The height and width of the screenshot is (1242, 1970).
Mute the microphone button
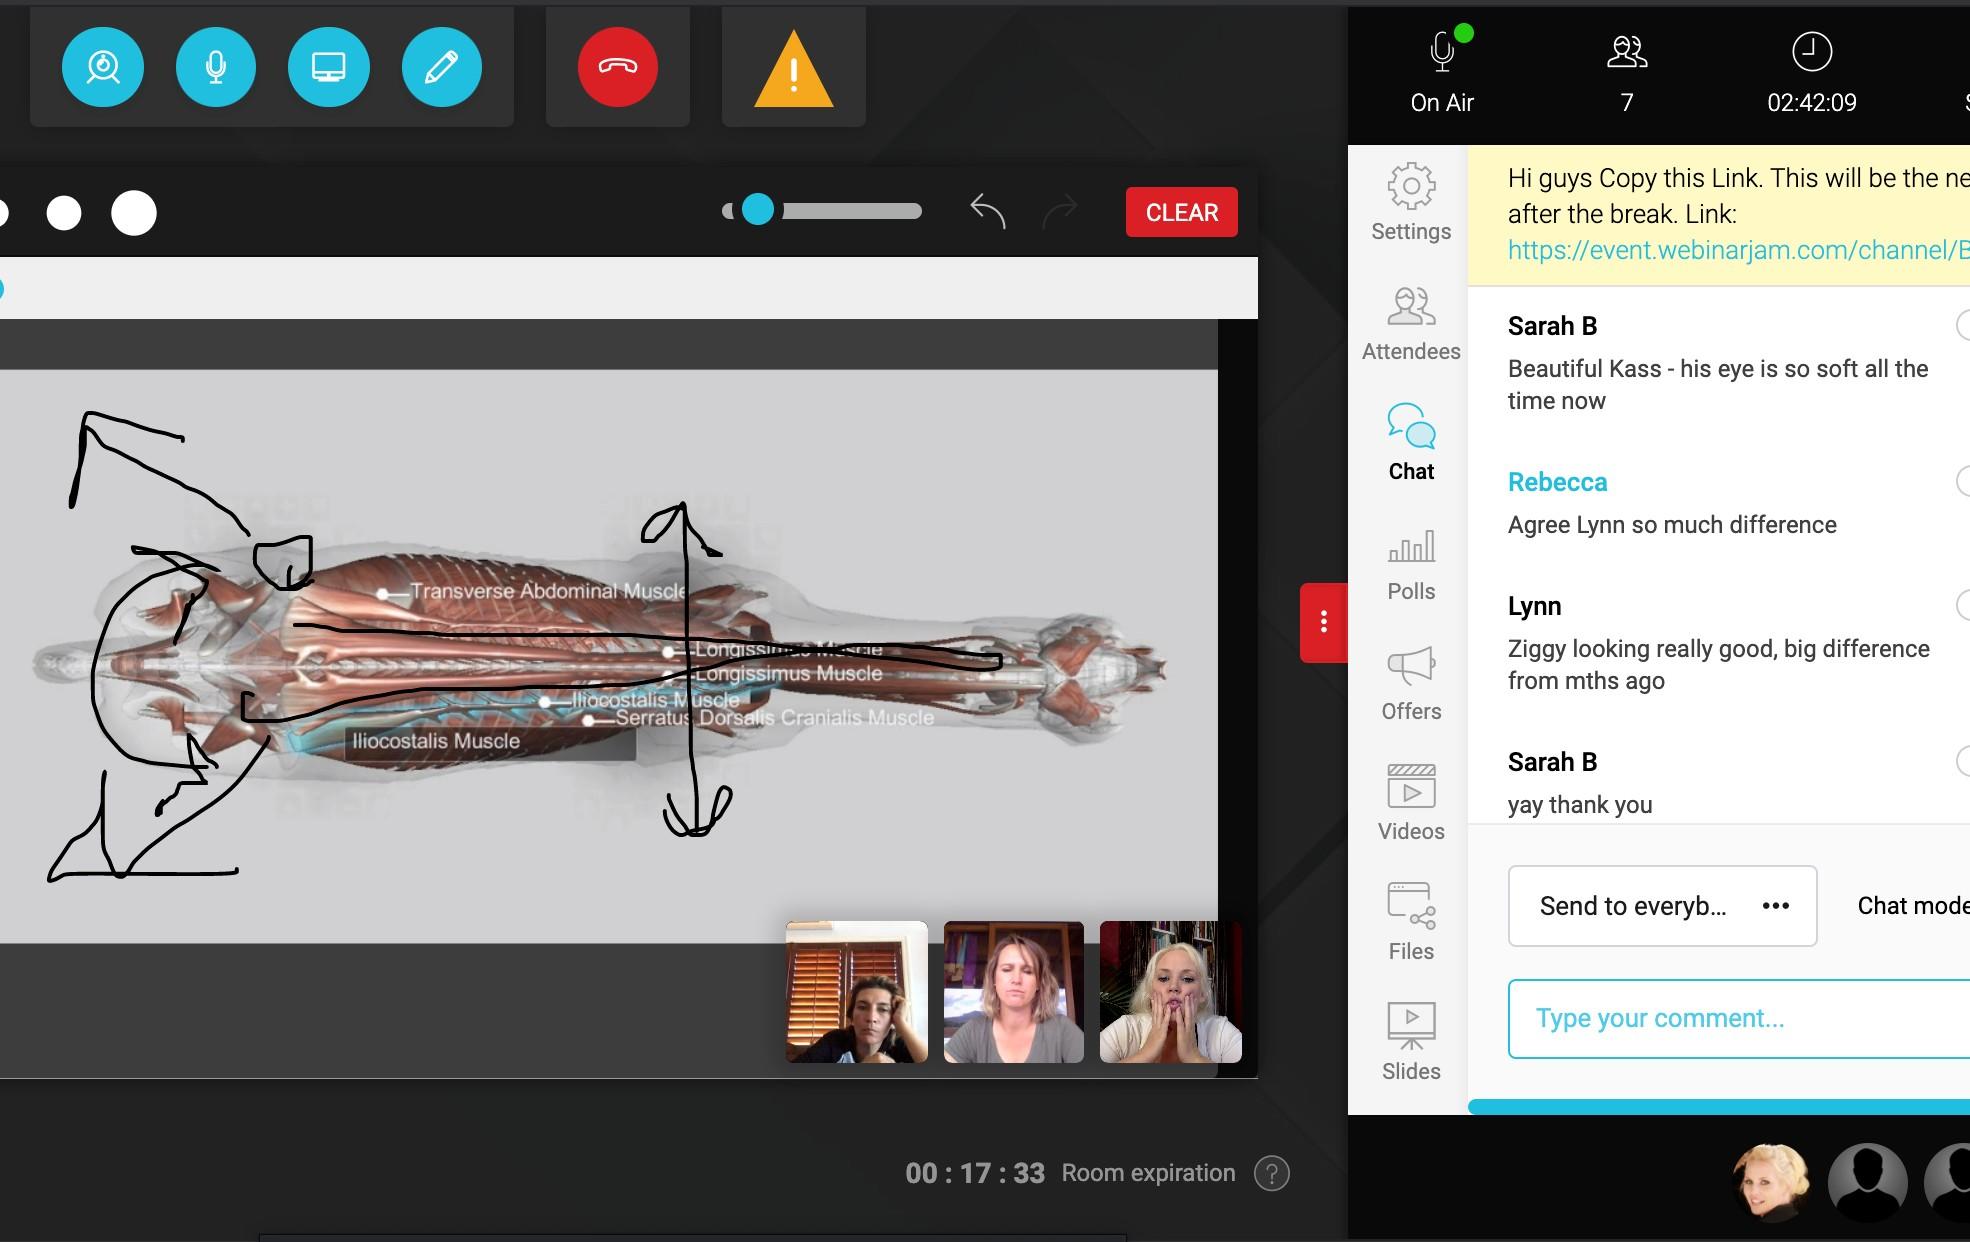point(216,67)
